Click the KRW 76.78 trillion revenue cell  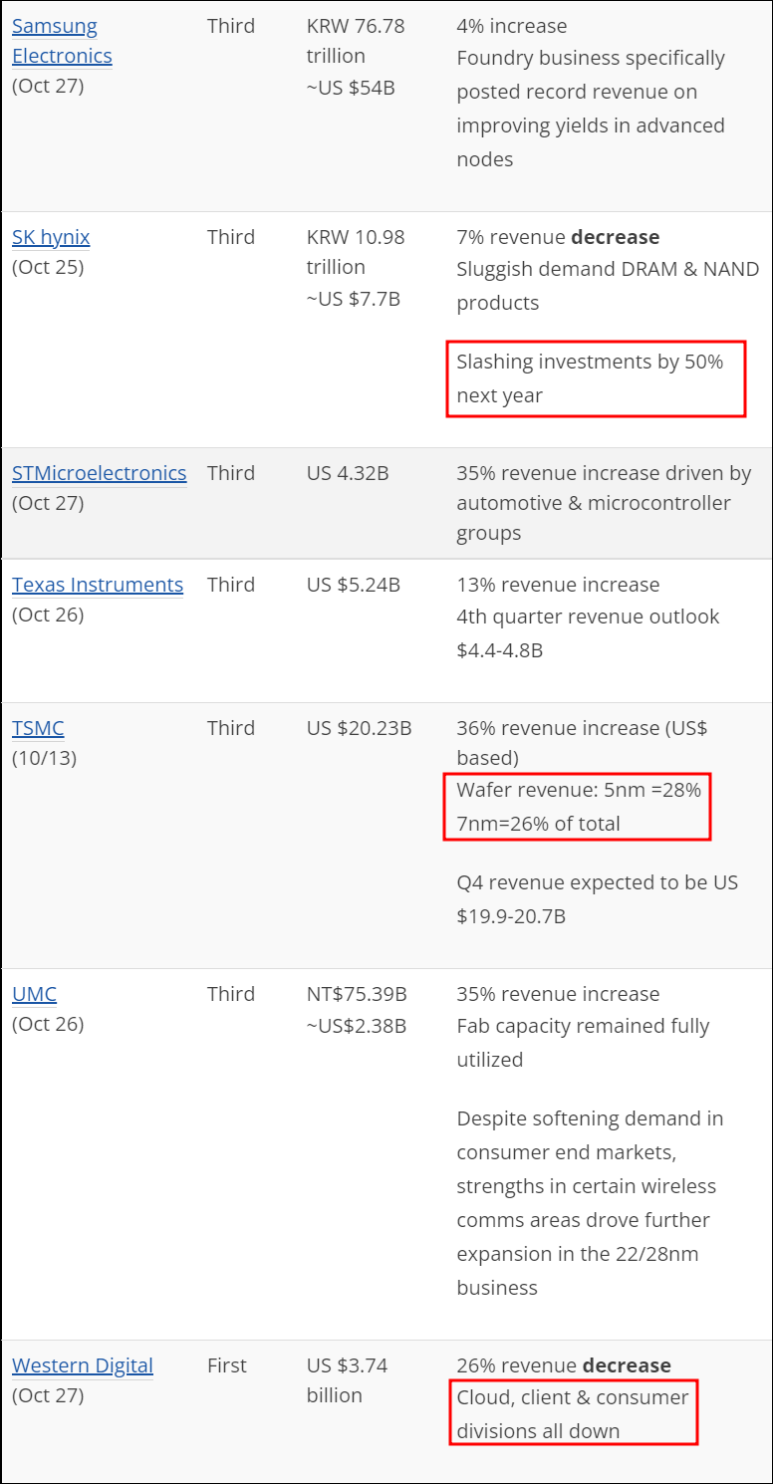click(356, 41)
